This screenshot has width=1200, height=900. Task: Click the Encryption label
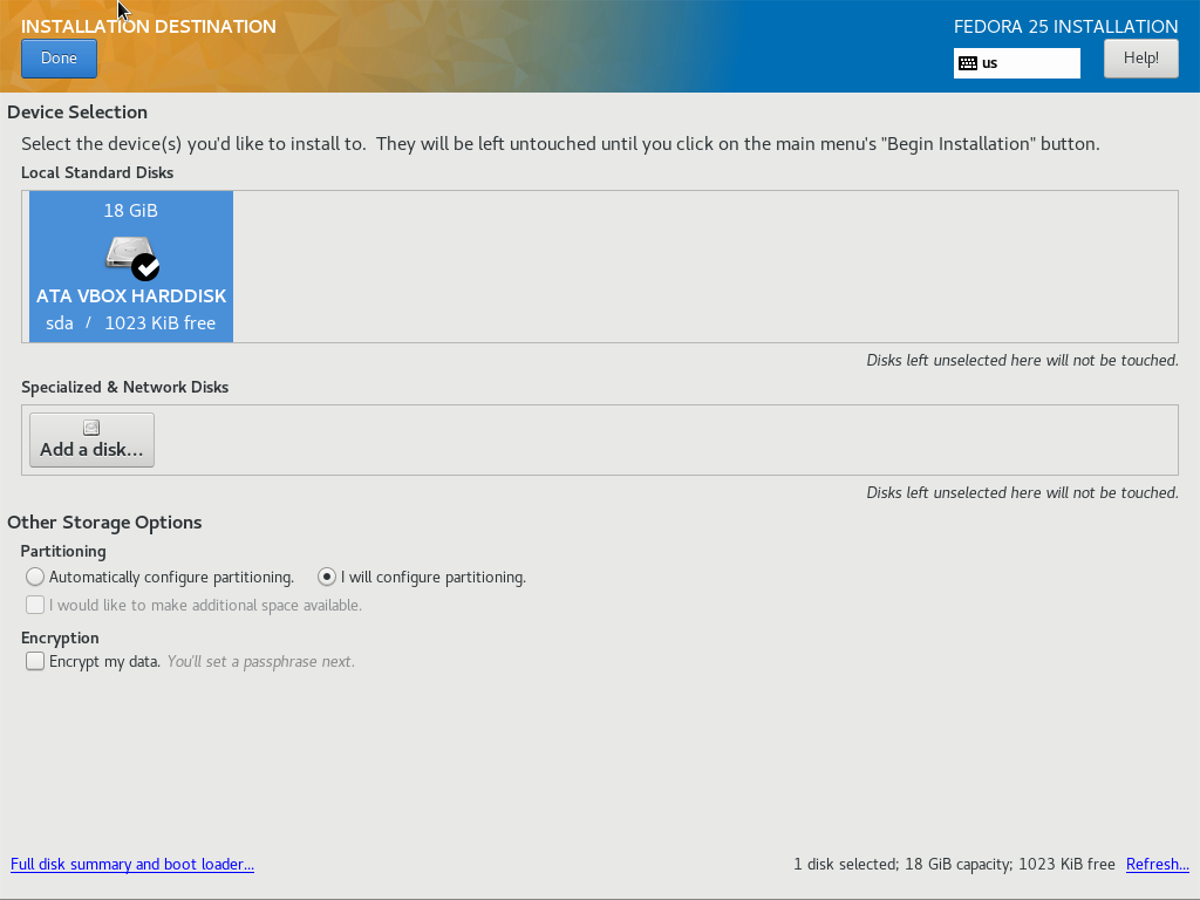pyautogui.click(x=60, y=638)
